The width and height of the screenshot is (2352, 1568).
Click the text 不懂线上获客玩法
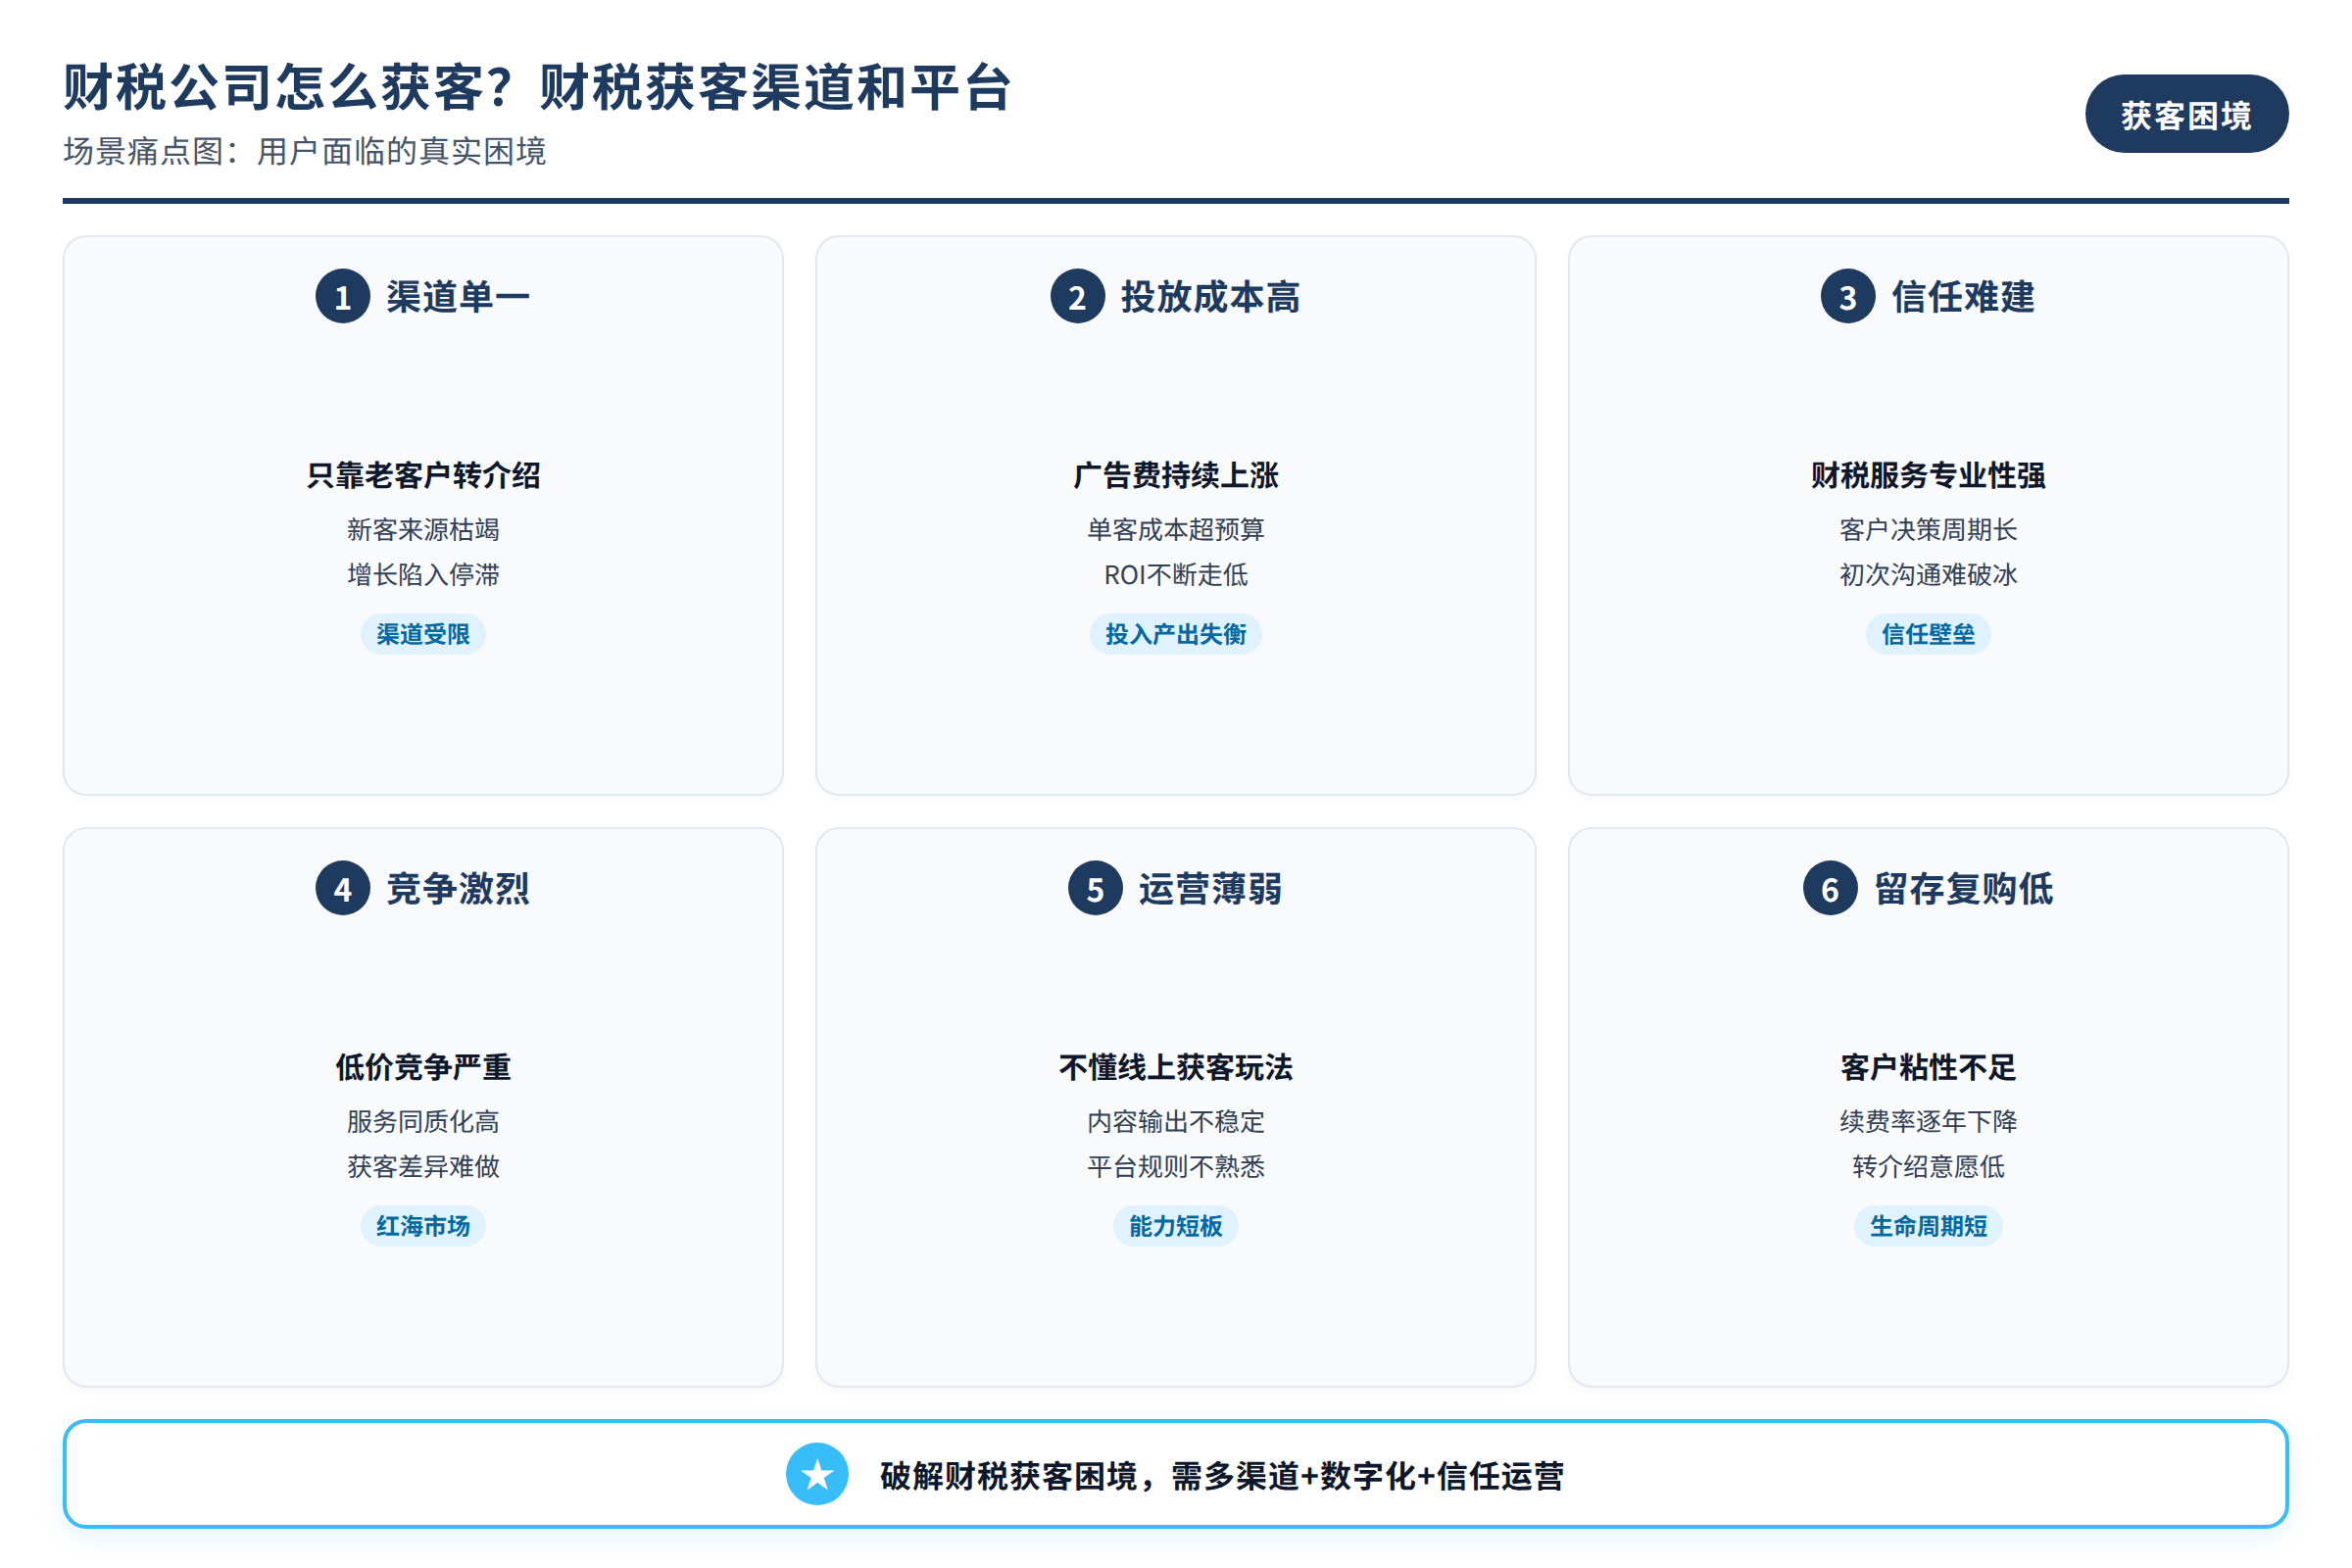(x=1175, y=1067)
